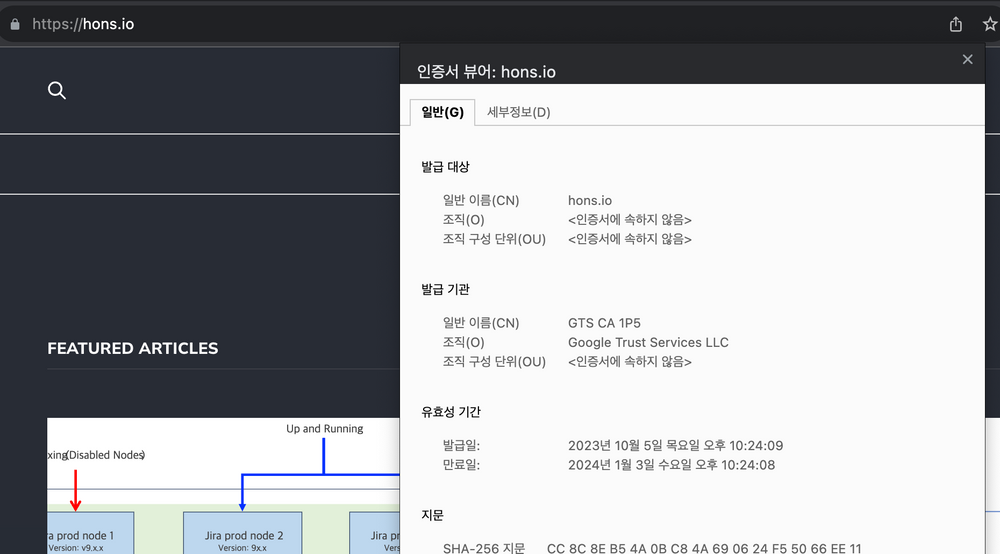The height and width of the screenshot is (554, 1000).
Task: Bookmark page with the star icon
Action: (990, 24)
